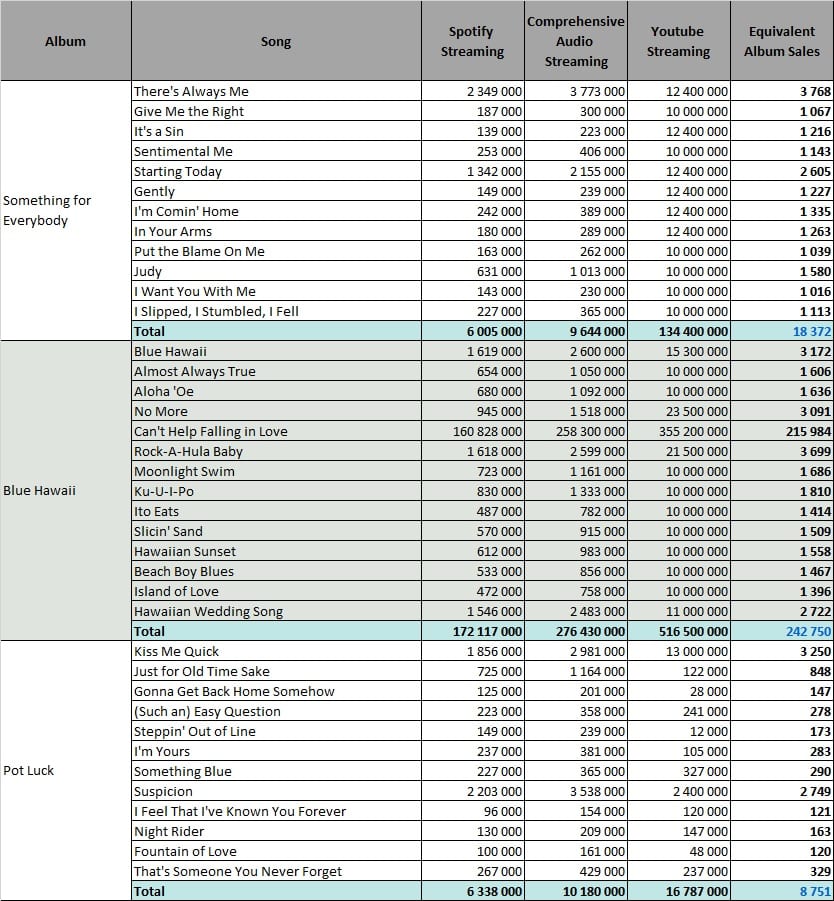Select the Beach Boy Blues song

pos(276,571)
